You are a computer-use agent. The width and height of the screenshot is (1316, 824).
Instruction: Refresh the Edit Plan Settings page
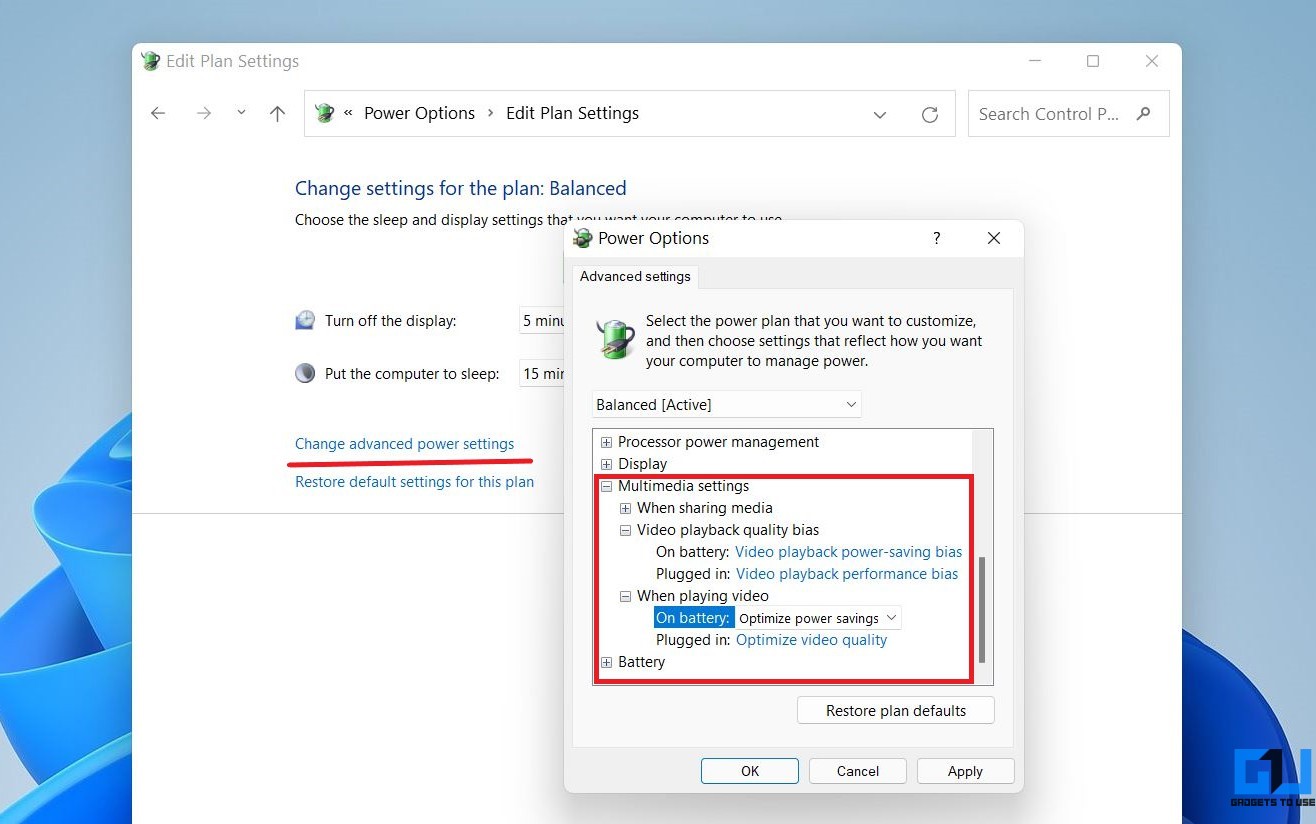930,115
